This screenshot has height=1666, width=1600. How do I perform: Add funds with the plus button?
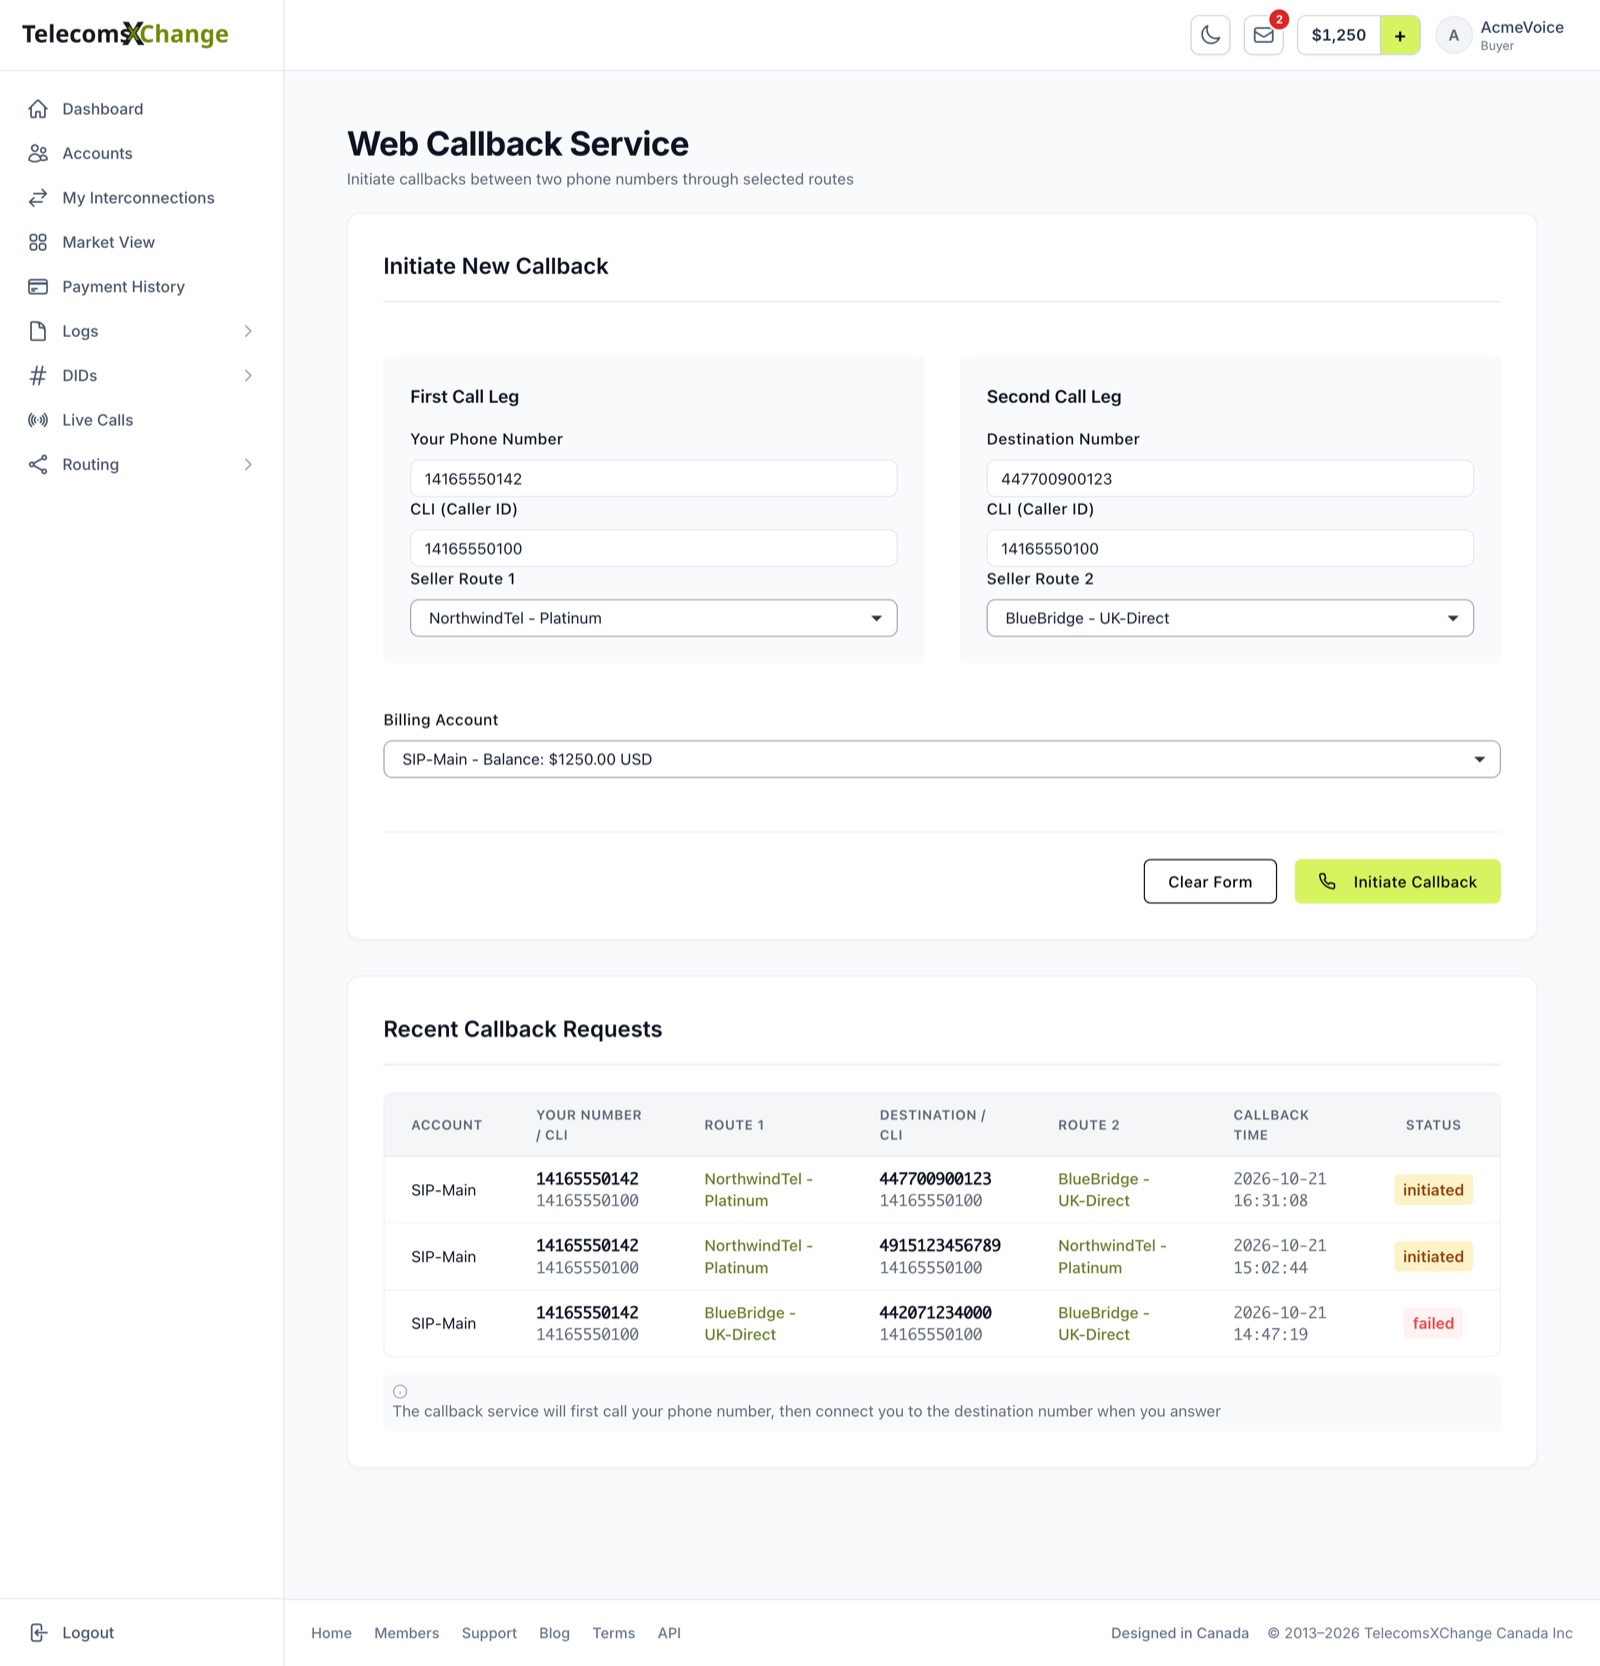pos(1400,35)
